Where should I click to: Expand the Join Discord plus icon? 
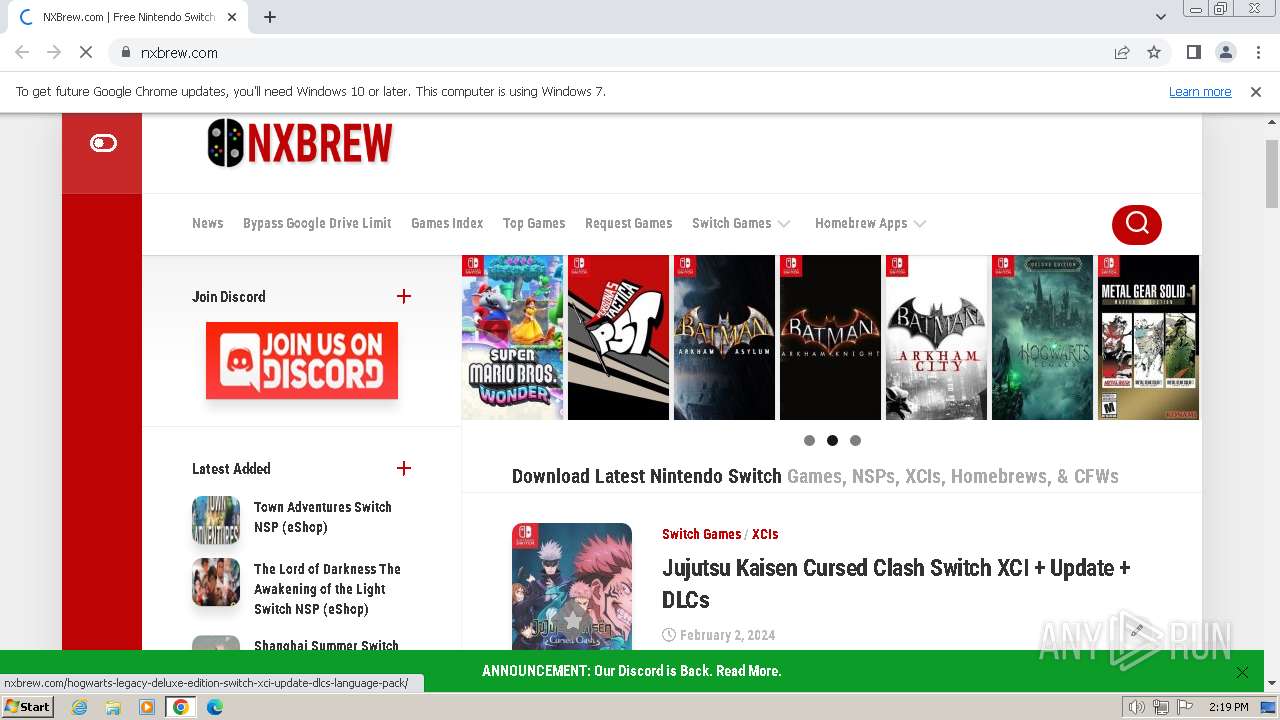click(x=404, y=296)
